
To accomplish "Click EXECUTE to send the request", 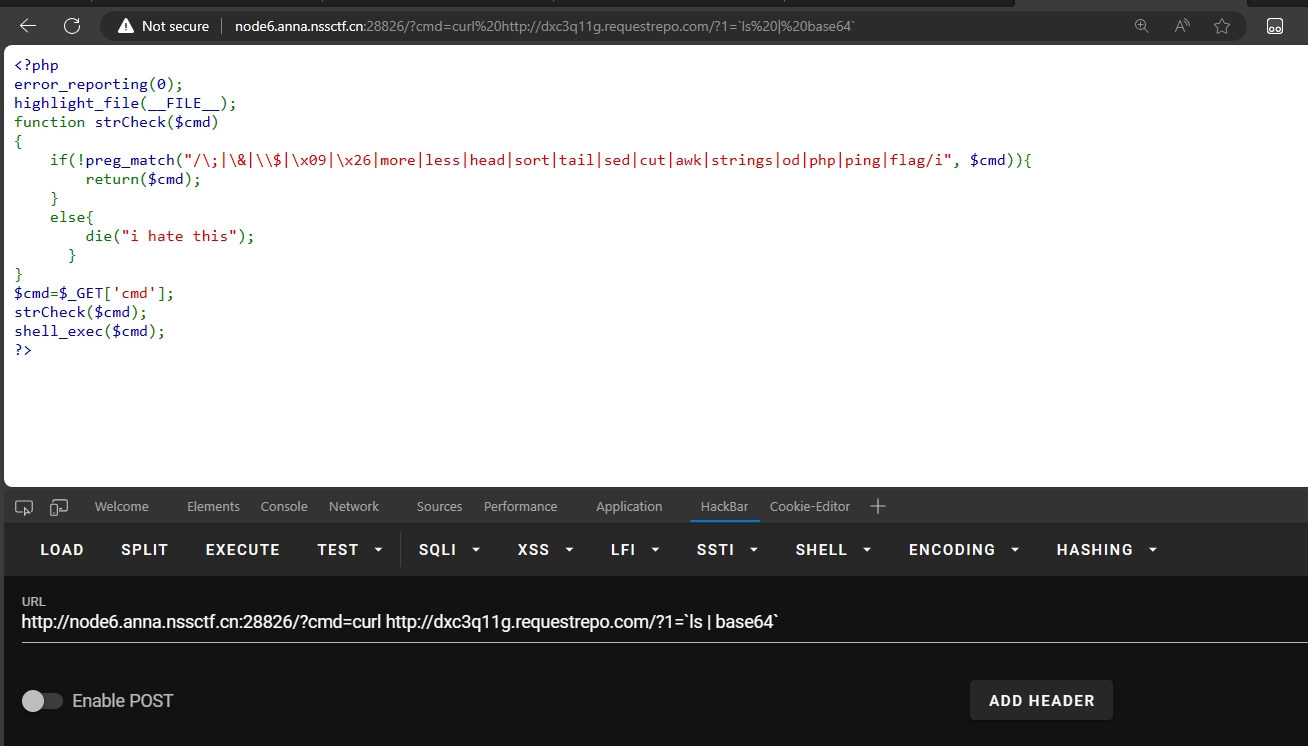I will 243,550.
